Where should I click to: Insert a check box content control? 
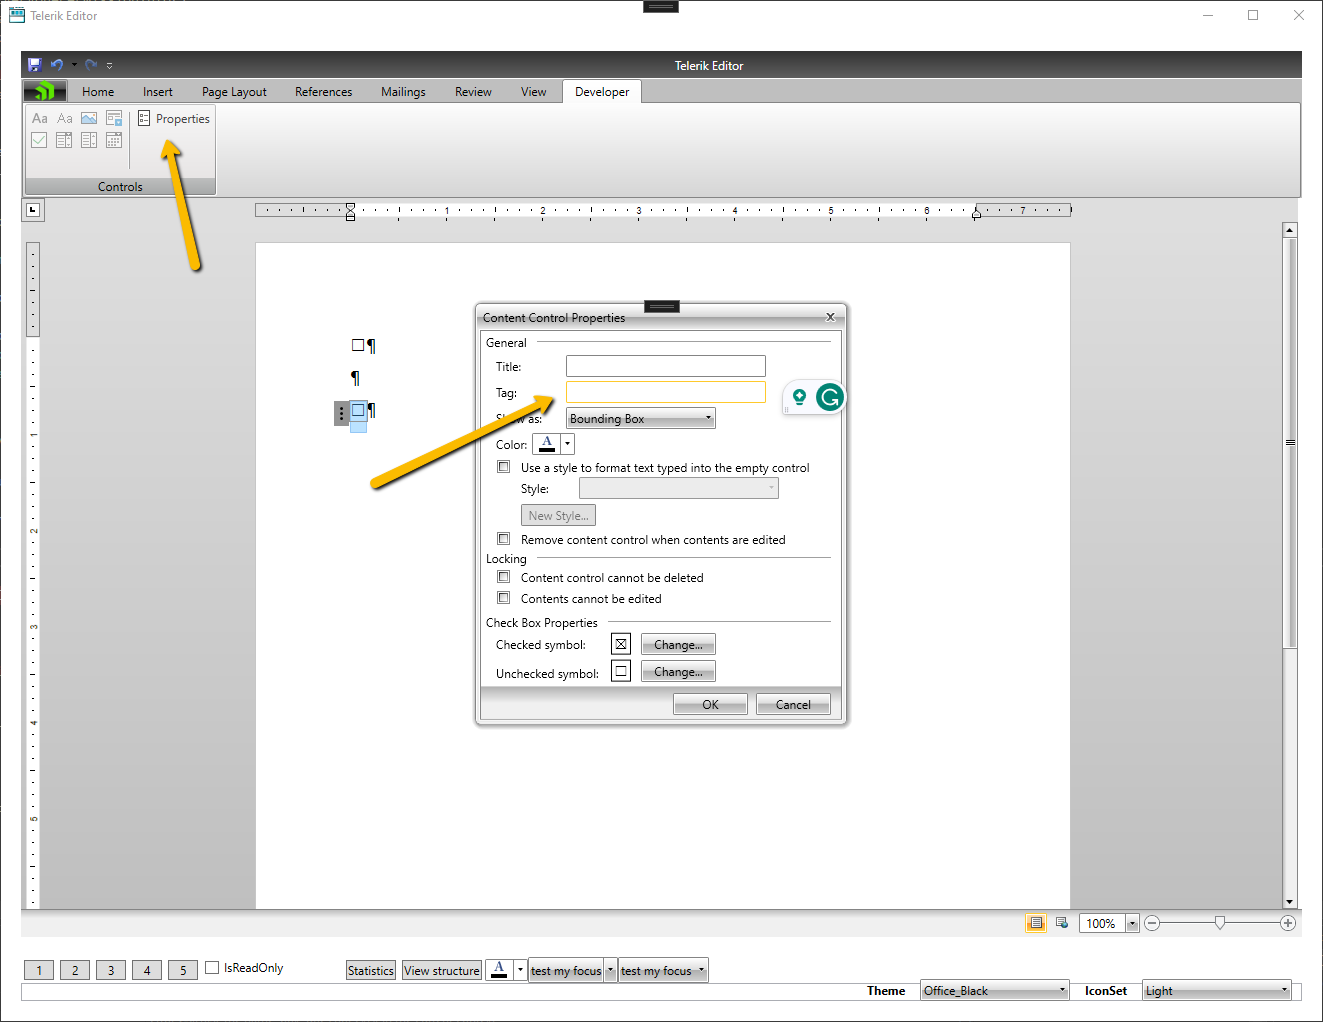coord(39,140)
